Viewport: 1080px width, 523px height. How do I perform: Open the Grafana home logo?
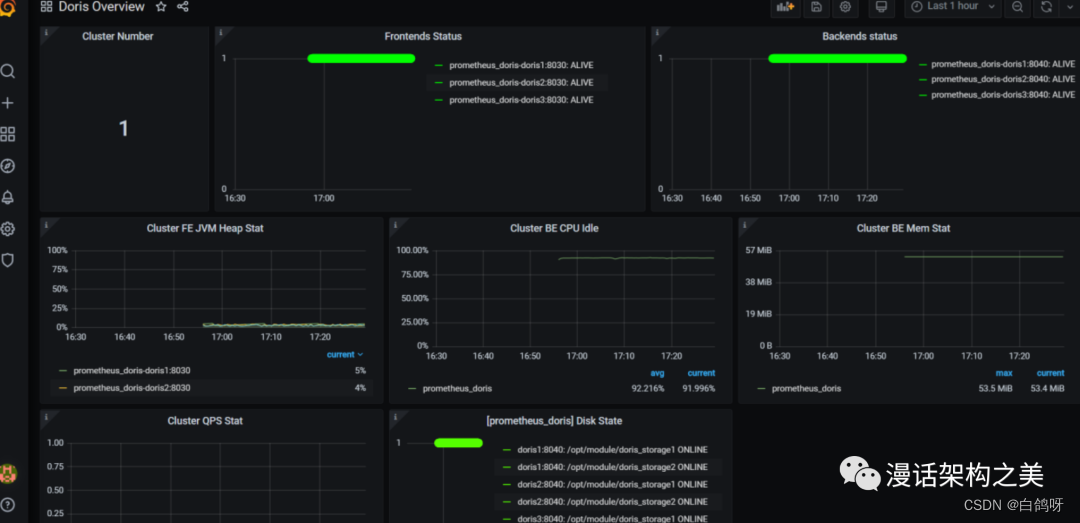[x=8, y=7]
